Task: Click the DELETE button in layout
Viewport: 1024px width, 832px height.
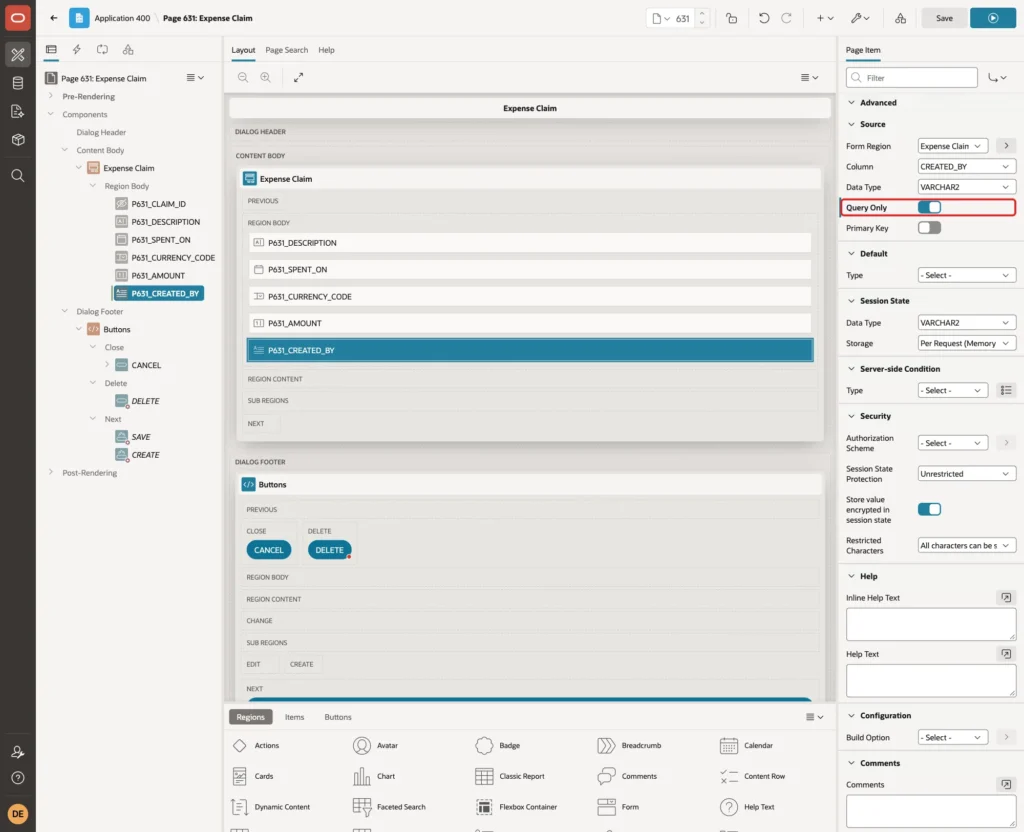Action: pos(329,551)
